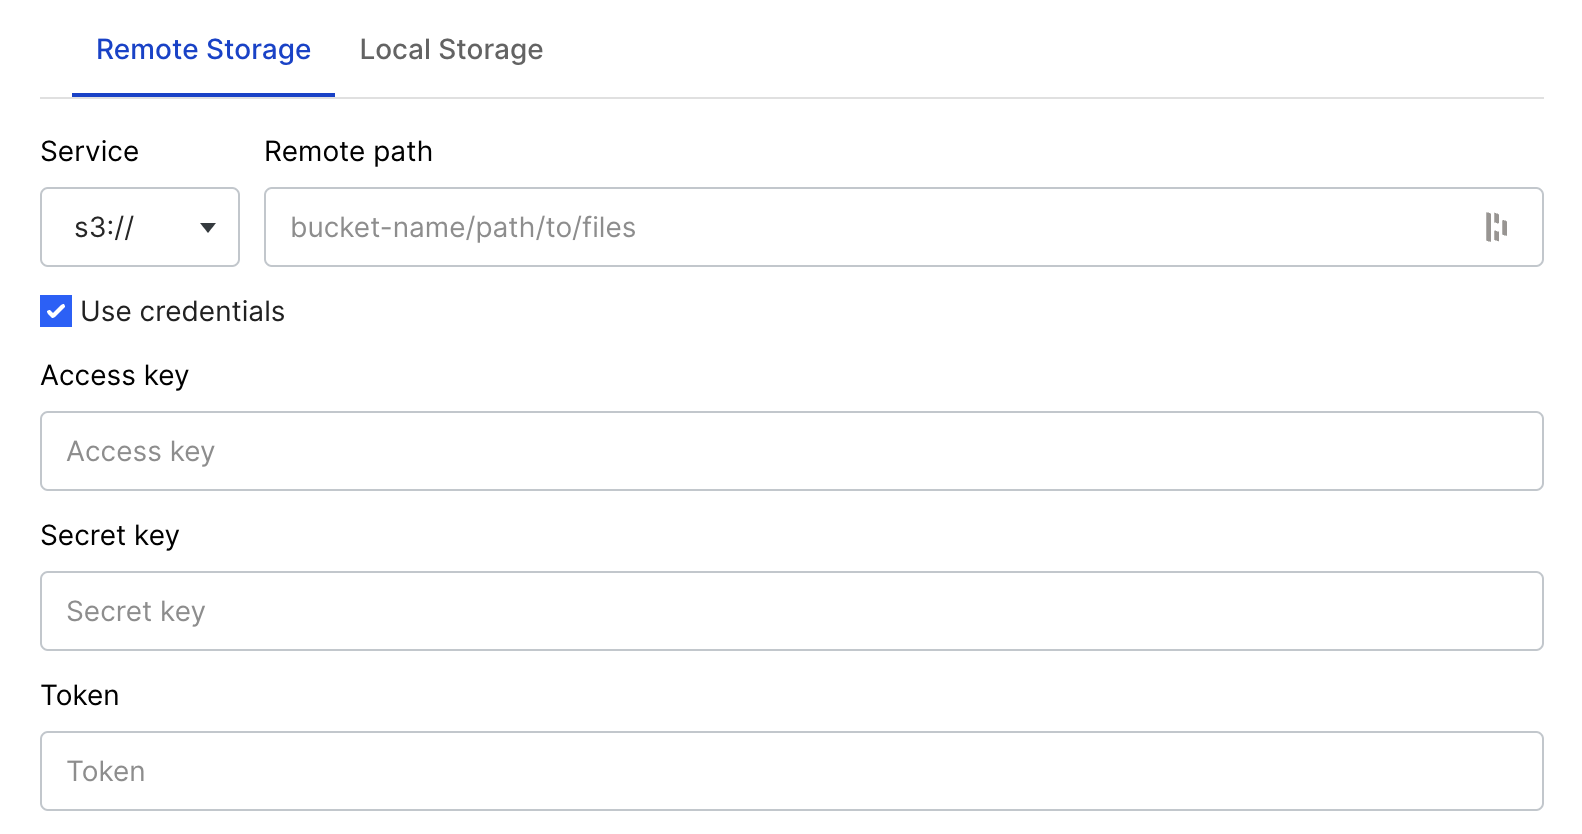
Task: Click into the Token field
Action: click(792, 771)
